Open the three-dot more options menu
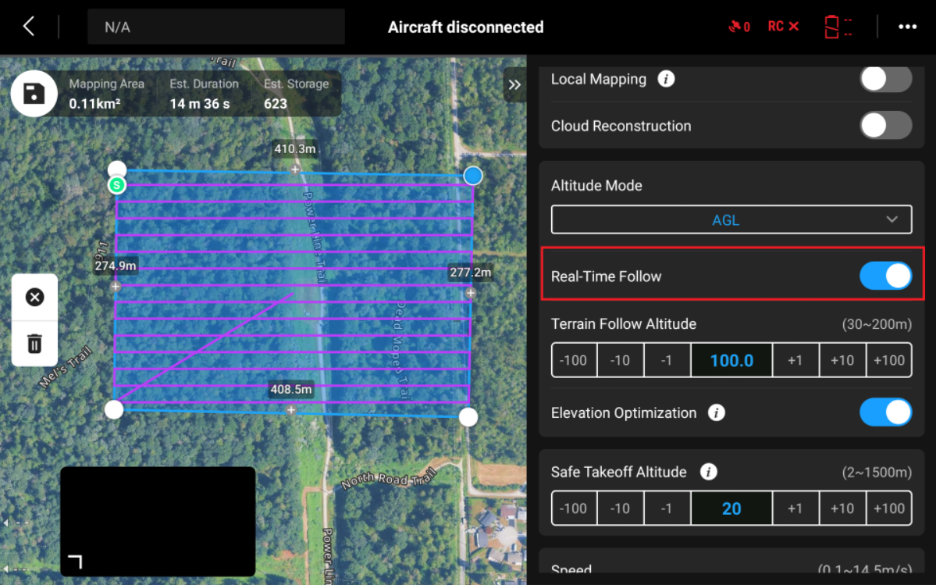The image size is (936, 585). pyautogui.click(x=907, y=27)
